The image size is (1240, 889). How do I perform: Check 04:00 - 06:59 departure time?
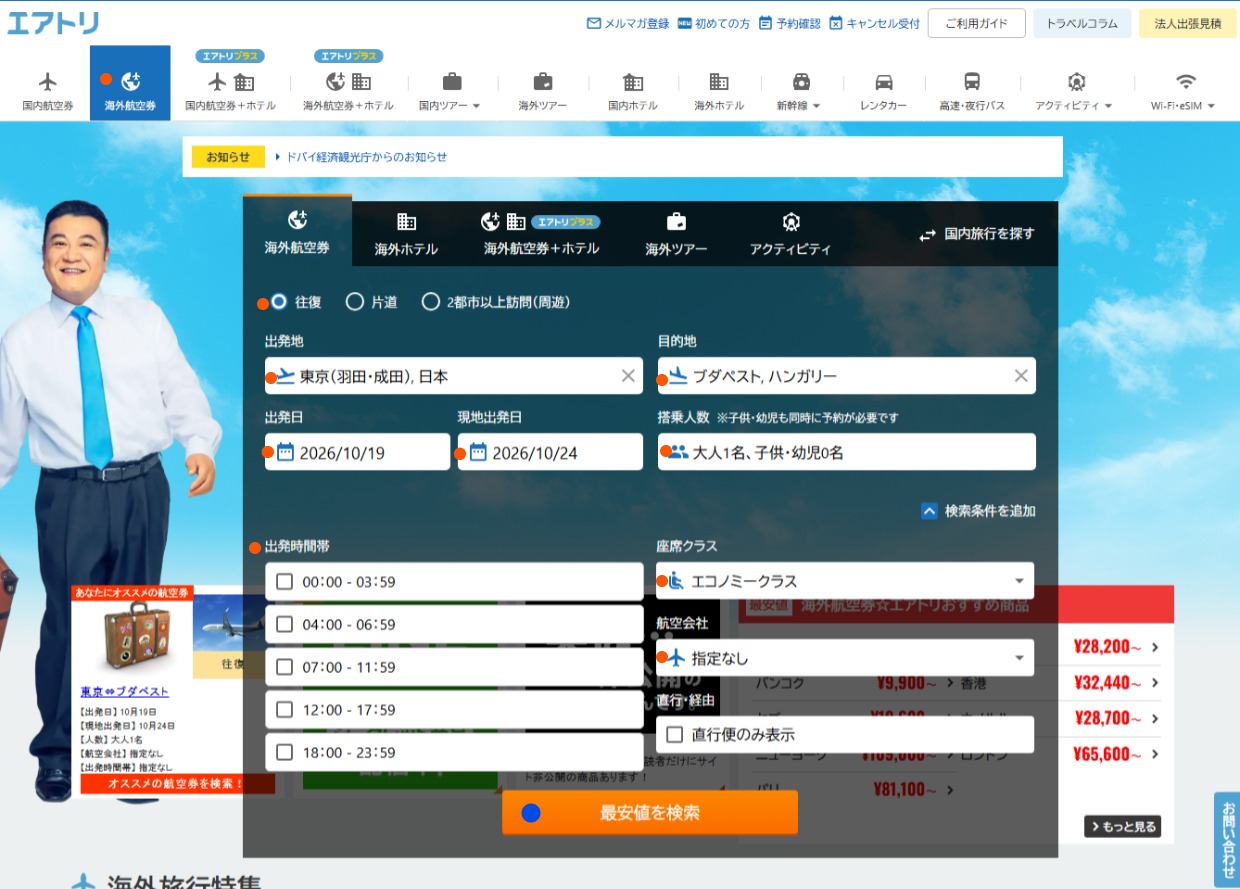click(x=285, y=624)
